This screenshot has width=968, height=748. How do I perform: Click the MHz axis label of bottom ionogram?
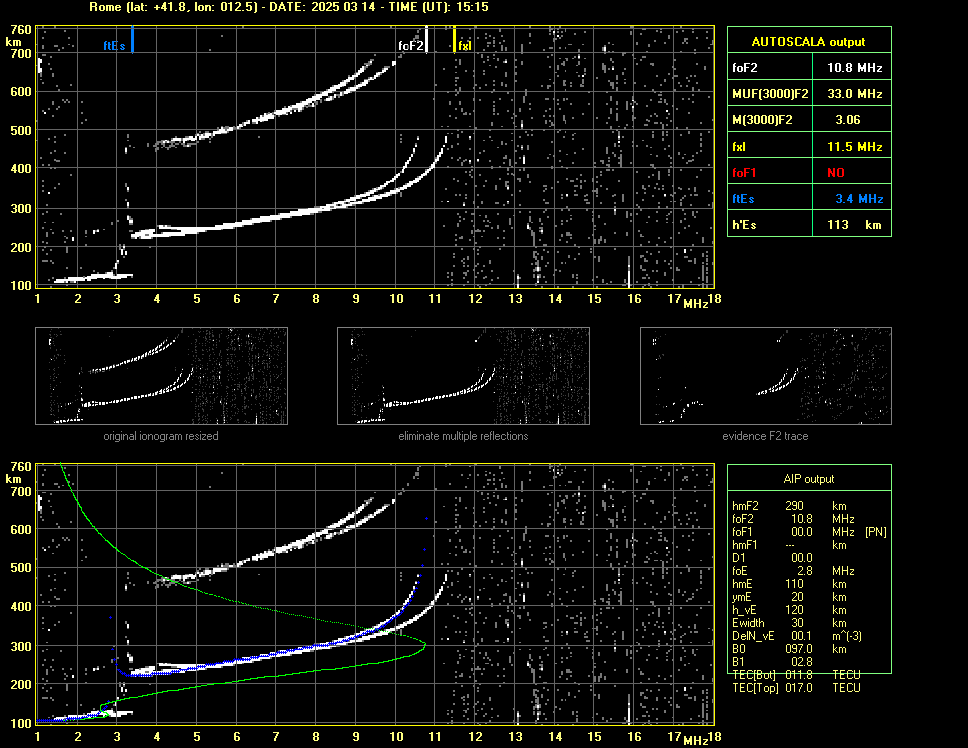[x=696, y=741]
